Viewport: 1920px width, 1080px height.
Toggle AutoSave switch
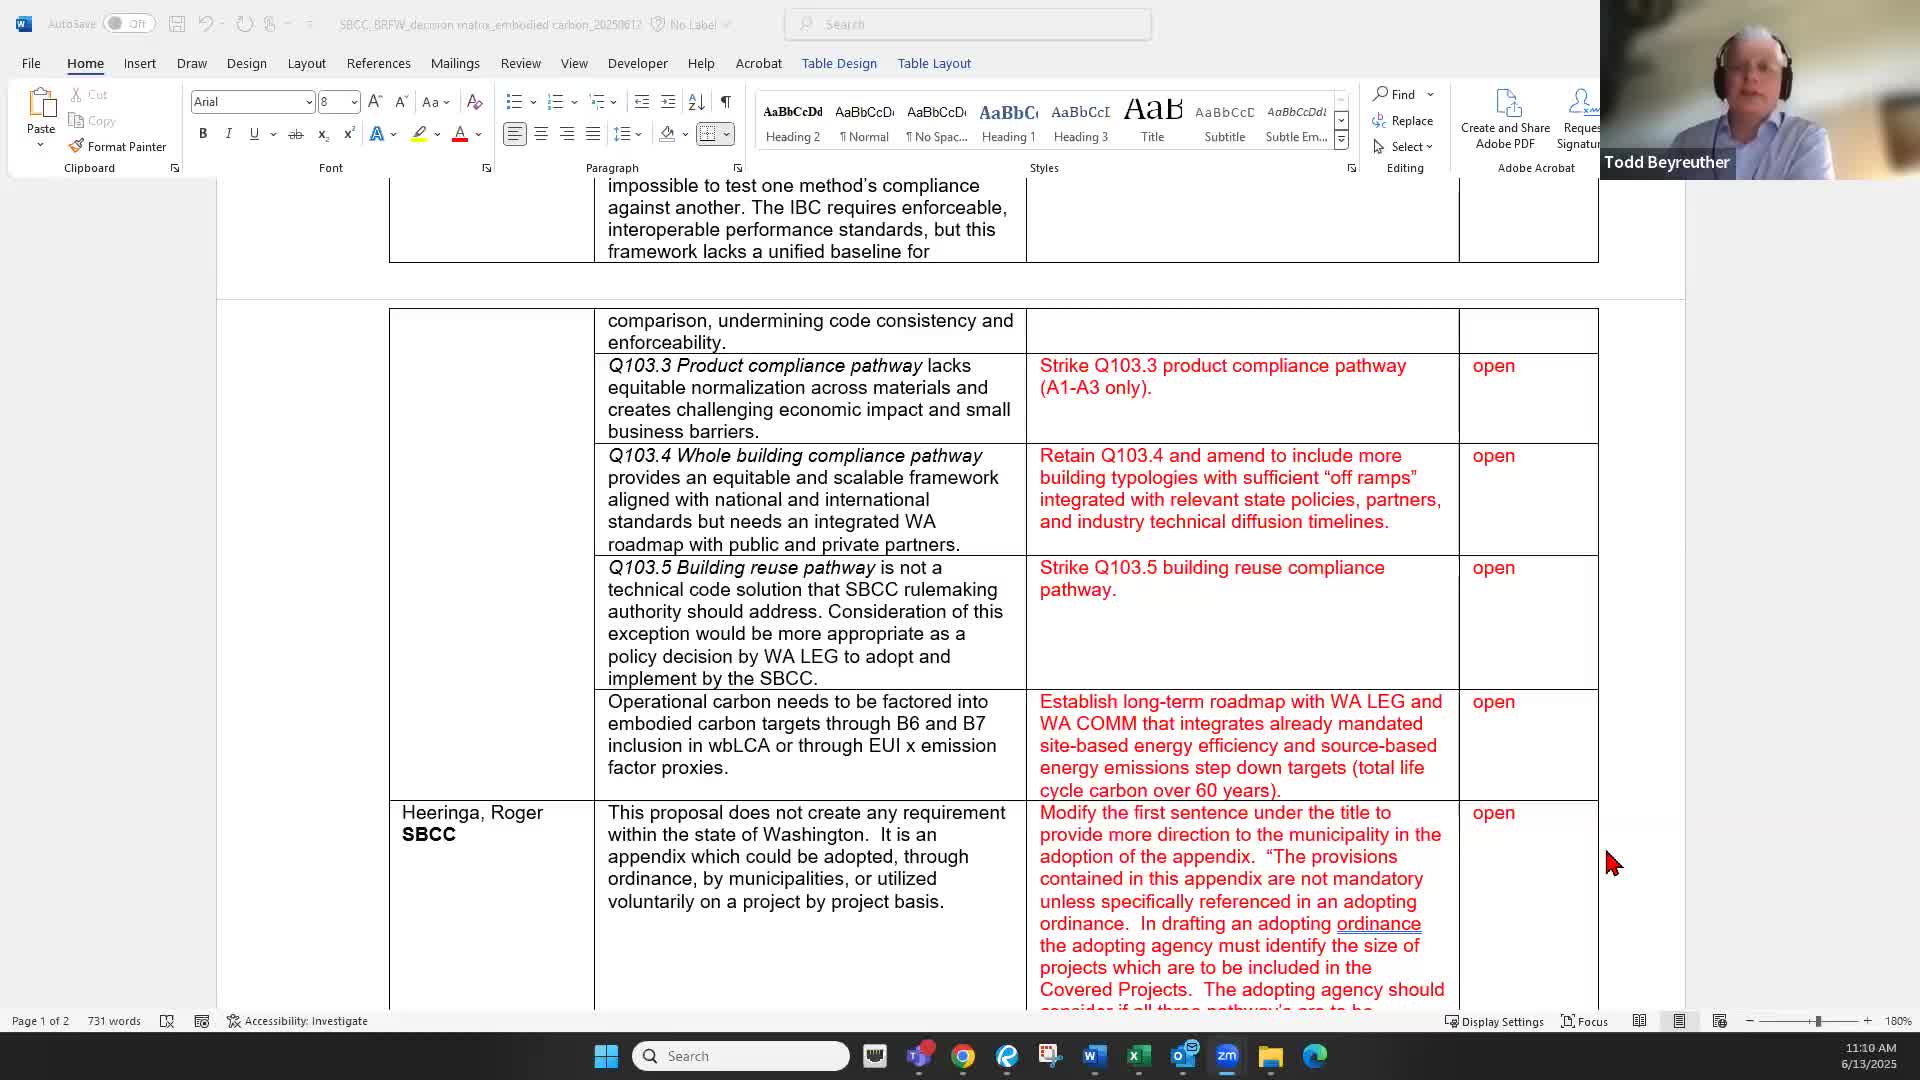click(128, 24)
